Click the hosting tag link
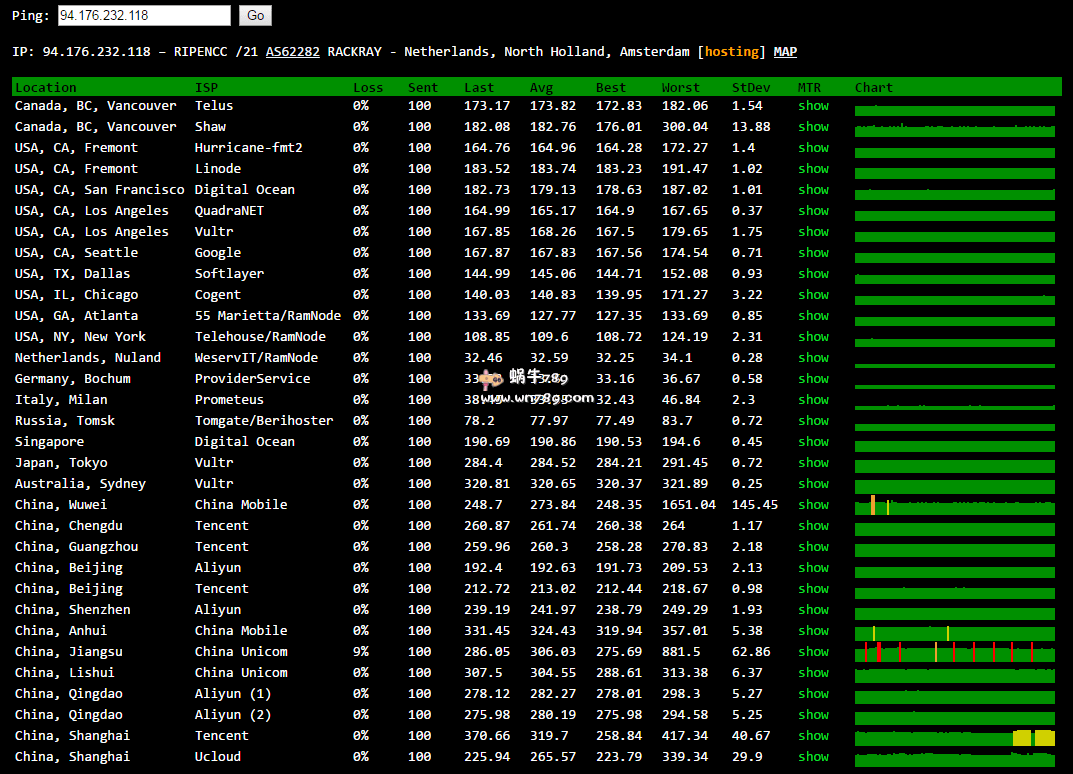 tap(731, 52)
